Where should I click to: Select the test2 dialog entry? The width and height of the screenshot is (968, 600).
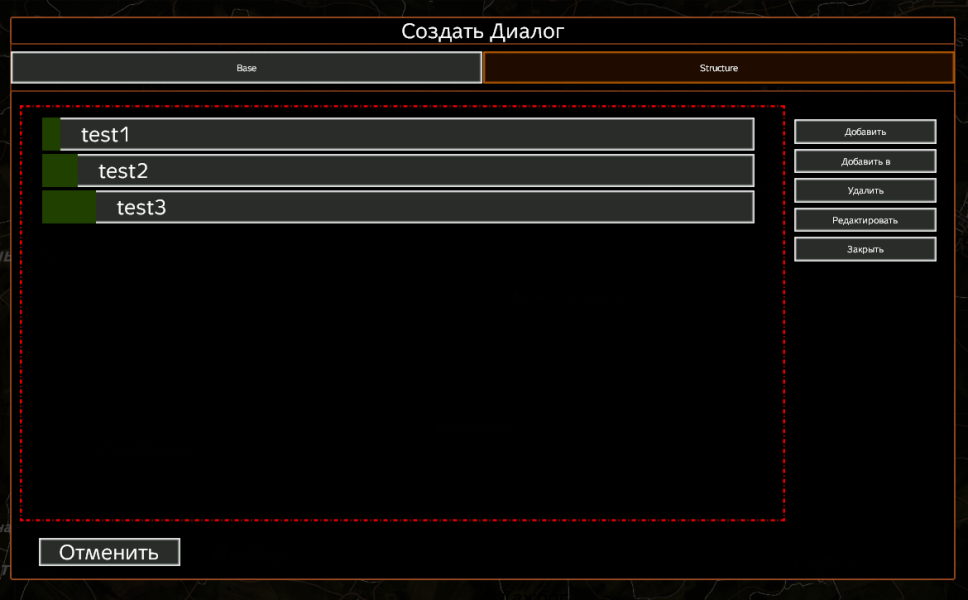(x=415, y=171)
